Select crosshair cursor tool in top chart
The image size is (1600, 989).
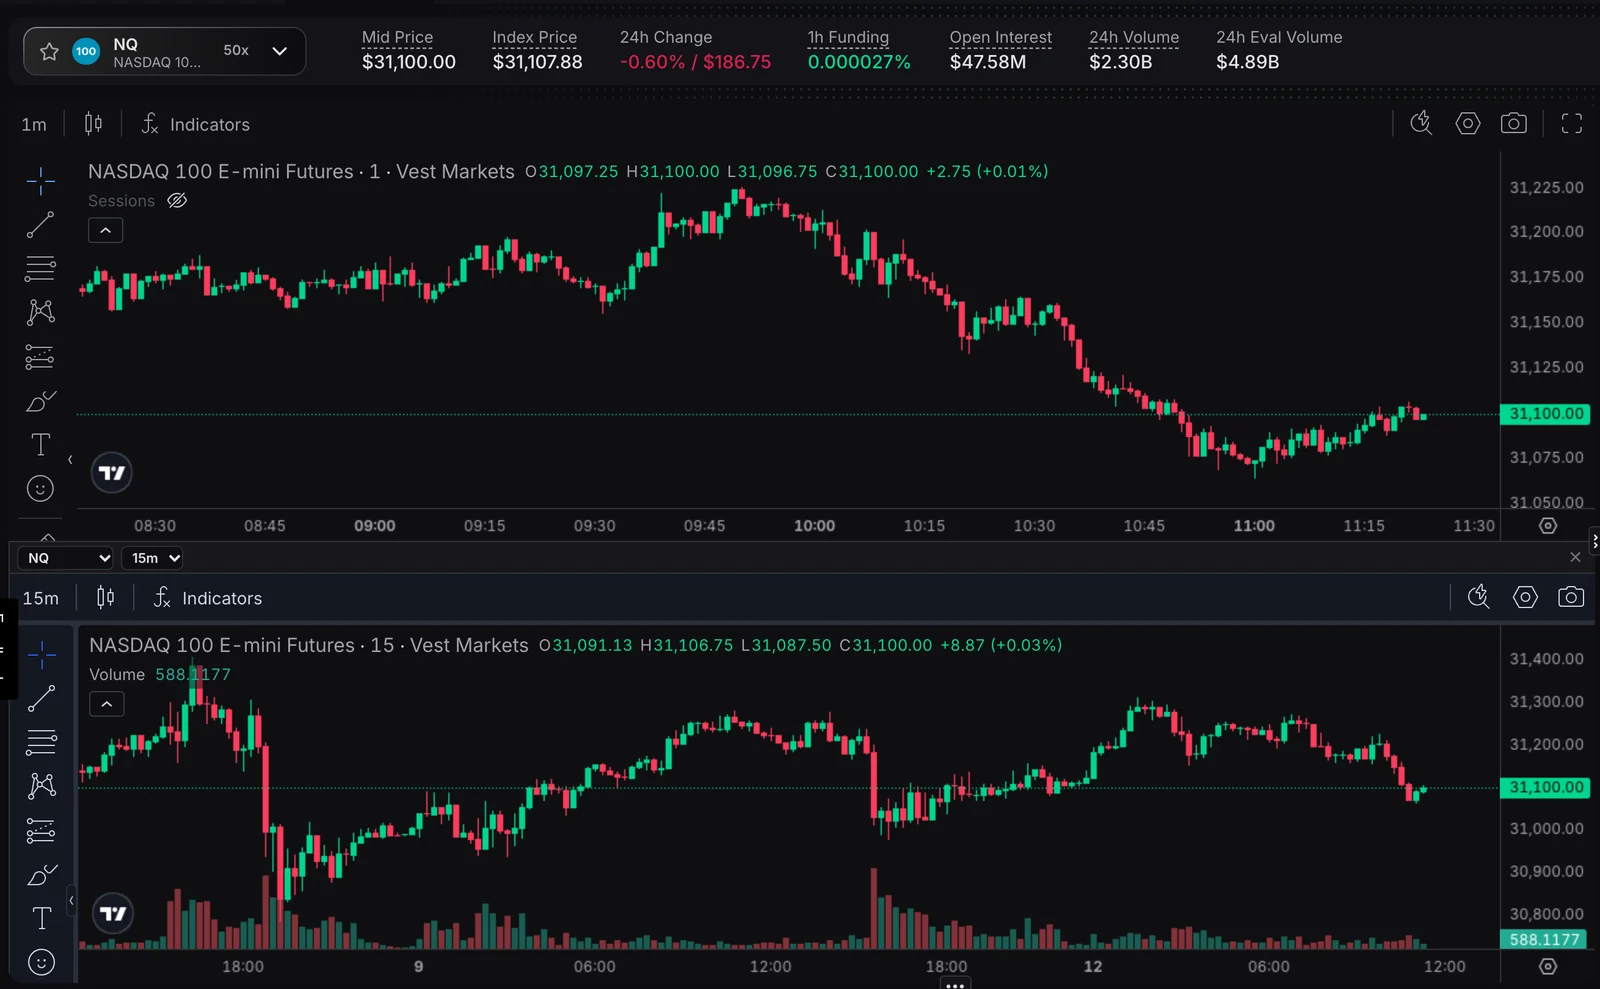point(40,181)
